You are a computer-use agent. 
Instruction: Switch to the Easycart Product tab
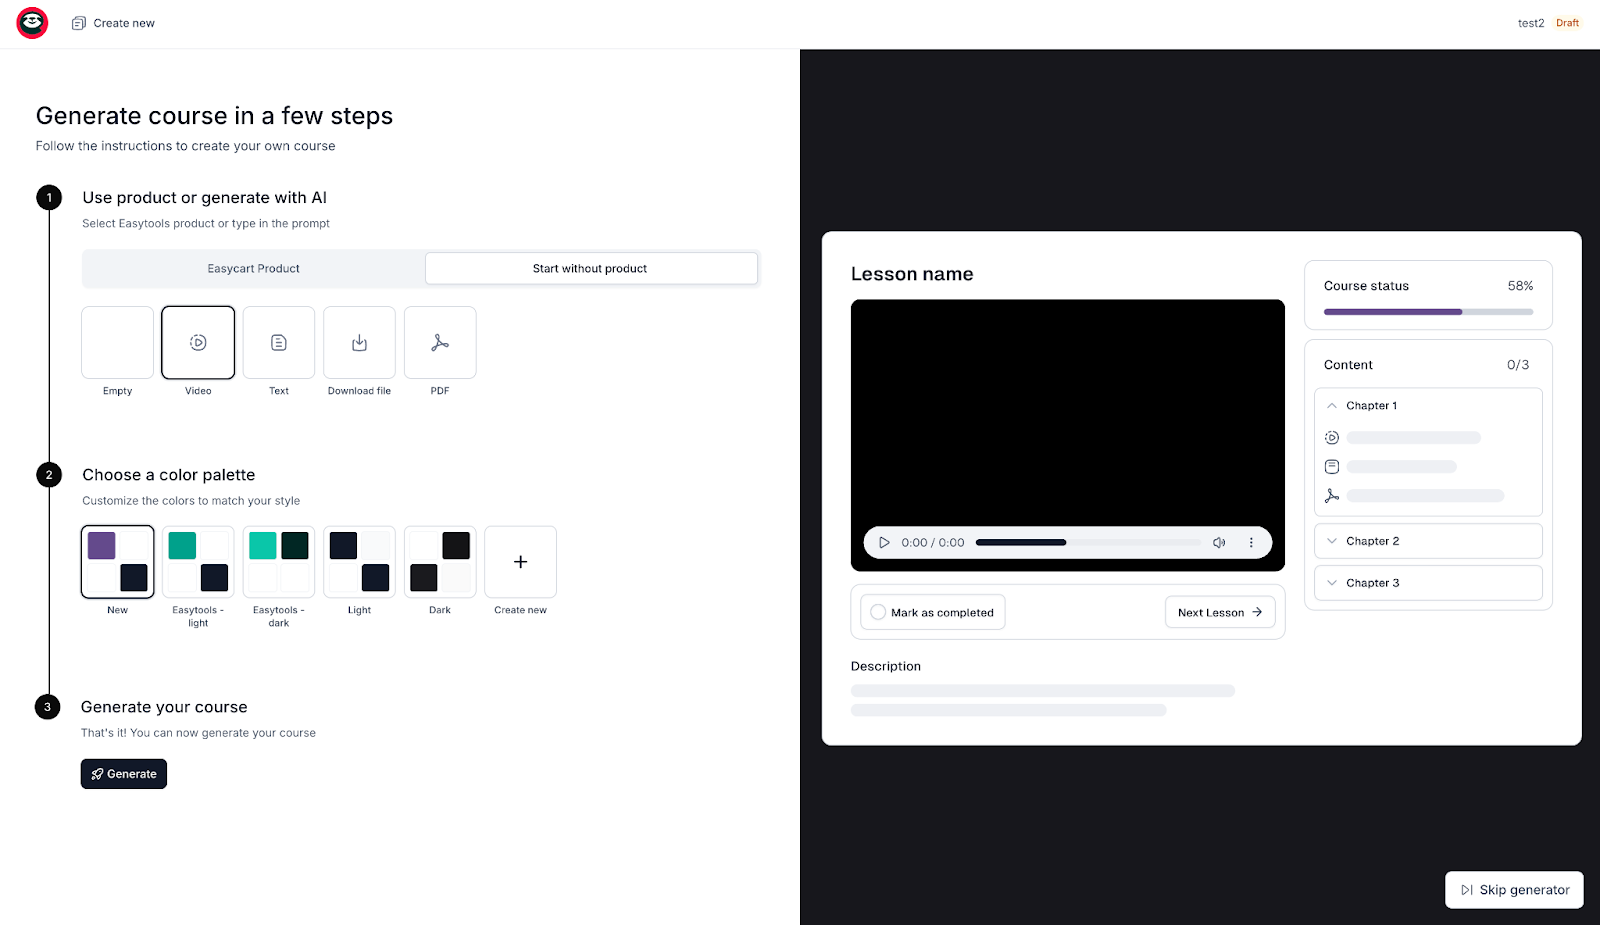point(253,268)
